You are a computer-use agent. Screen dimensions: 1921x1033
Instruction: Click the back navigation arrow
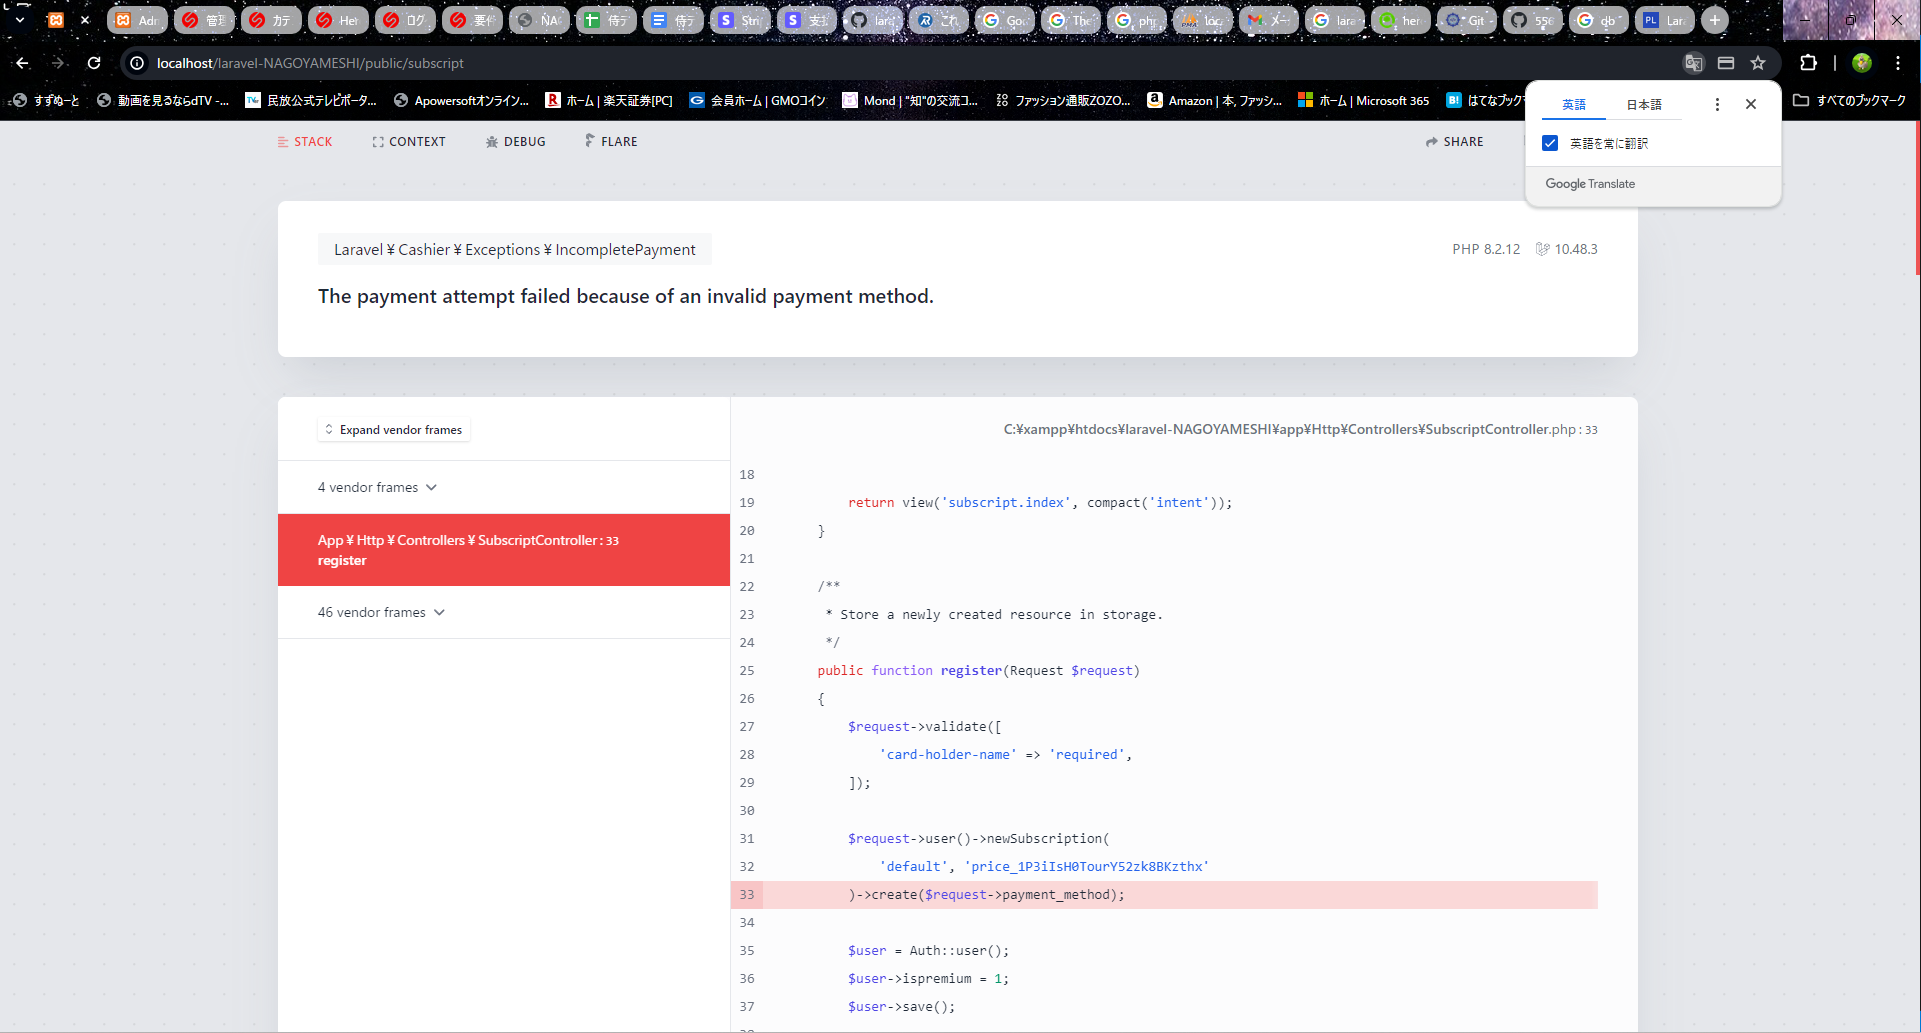click(x=22, y=63)
